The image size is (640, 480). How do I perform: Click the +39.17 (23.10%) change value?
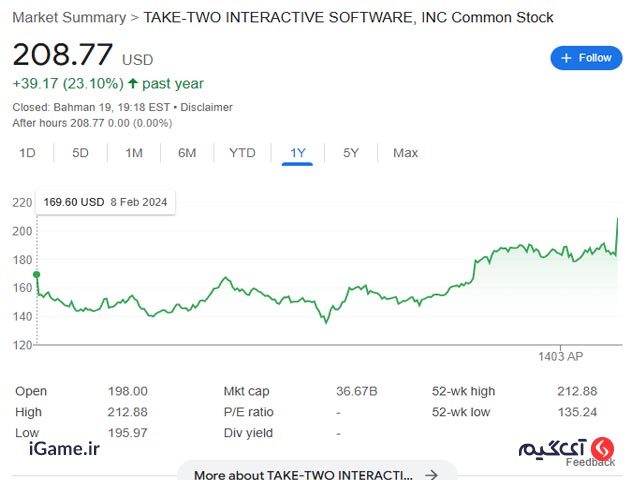(x=68, y=84)
